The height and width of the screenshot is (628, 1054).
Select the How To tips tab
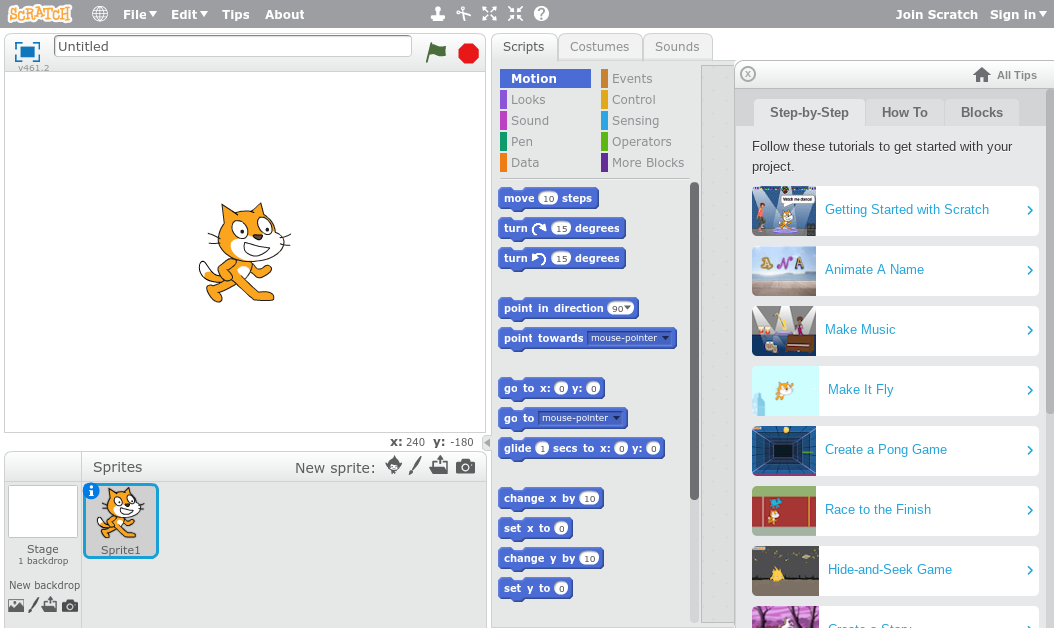pyautogui.click(x=905, y=112)
